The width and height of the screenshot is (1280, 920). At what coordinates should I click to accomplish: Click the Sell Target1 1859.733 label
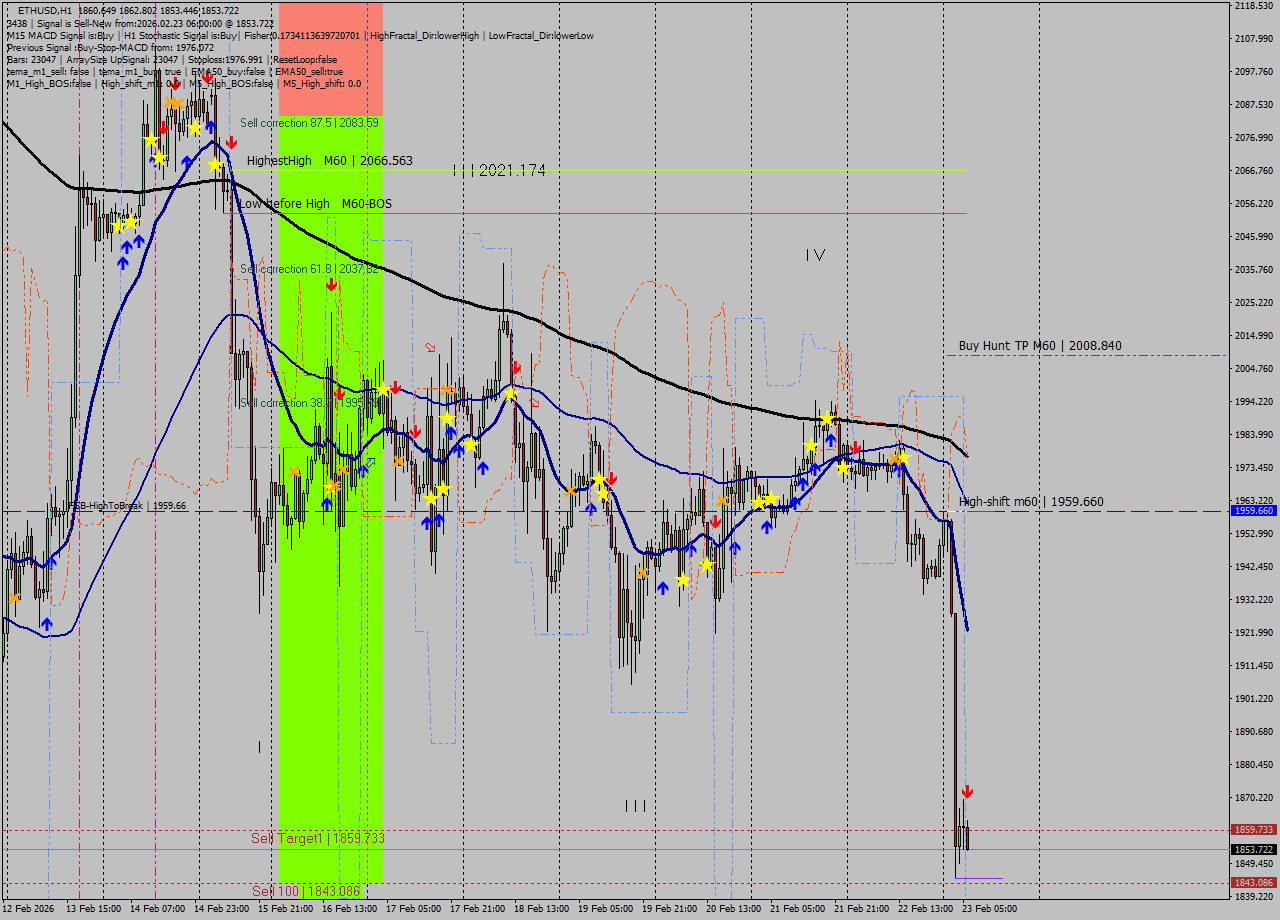(318, 838)
